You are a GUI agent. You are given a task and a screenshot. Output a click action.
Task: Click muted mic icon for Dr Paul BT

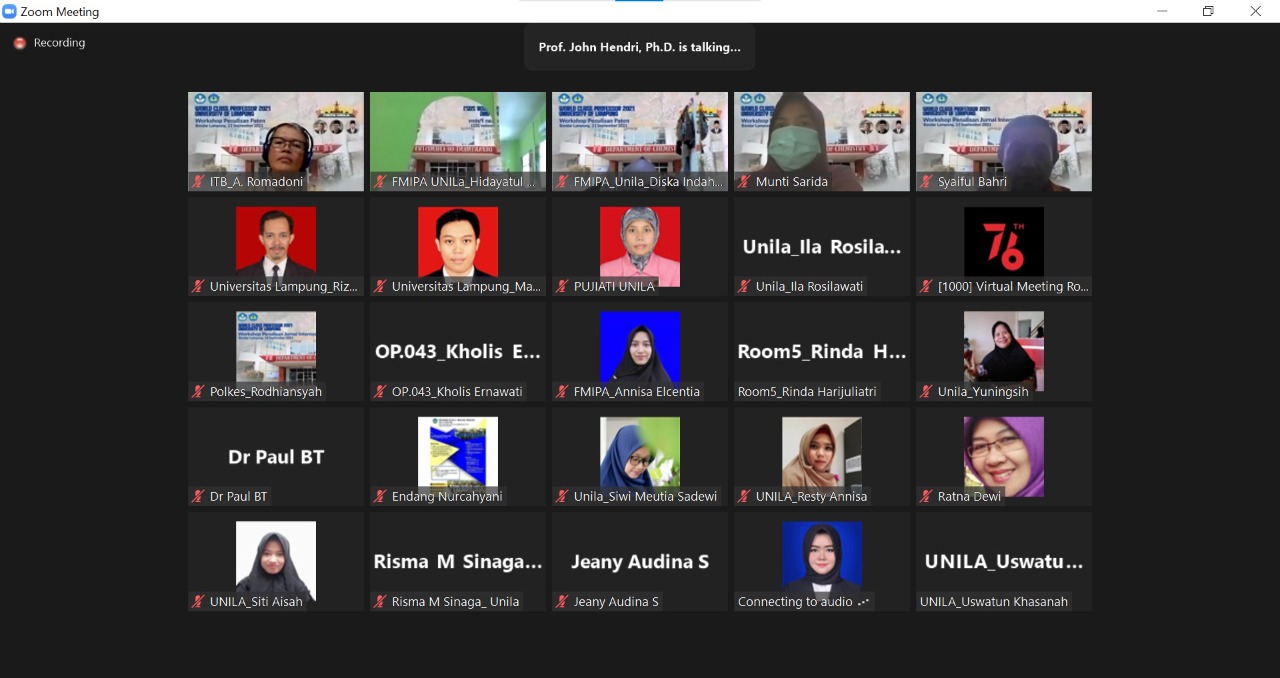[198, 497]
